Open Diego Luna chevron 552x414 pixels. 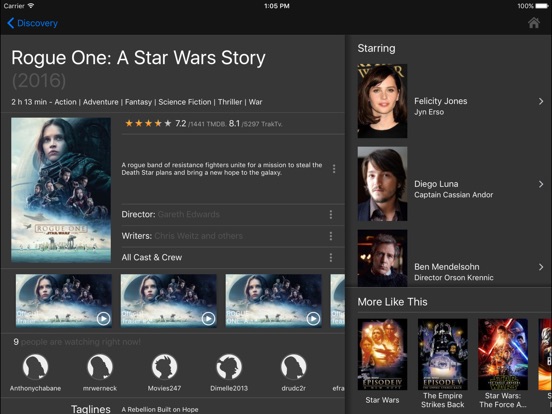(541, 184)
